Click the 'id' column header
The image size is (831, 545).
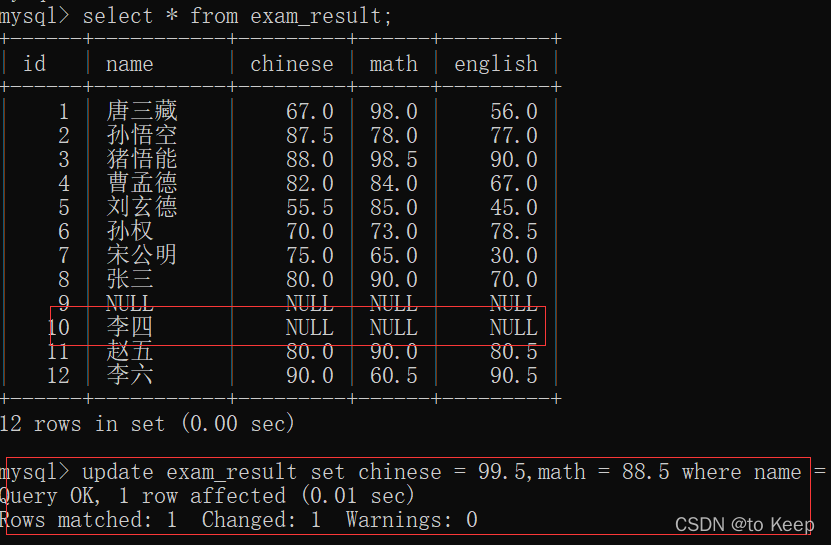(x=34, y=64)
